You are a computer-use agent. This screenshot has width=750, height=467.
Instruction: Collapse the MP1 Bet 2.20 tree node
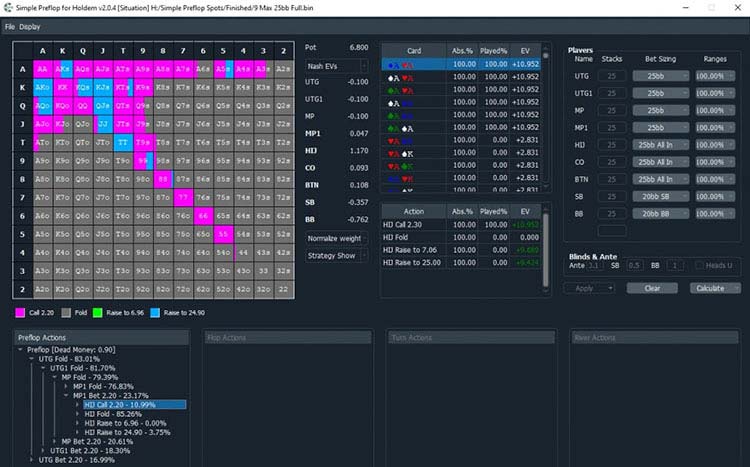point(68,395)
